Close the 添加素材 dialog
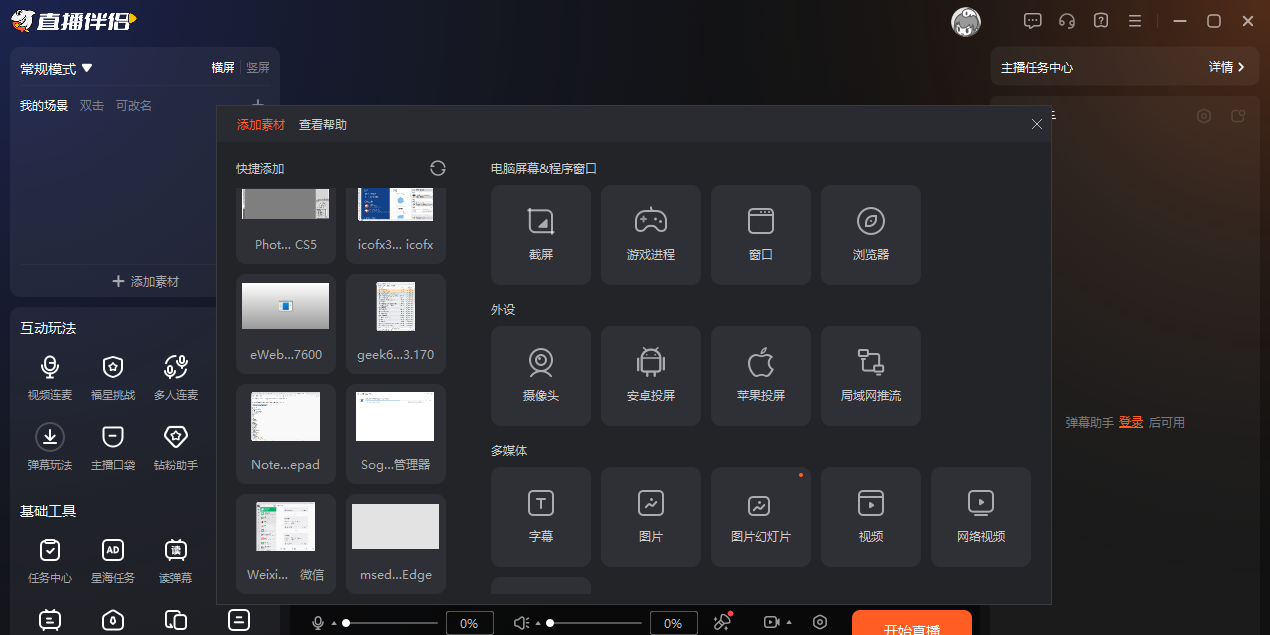Image resolution: width=1270 pixels, height=635 pixels. (x=1037, y=124)
